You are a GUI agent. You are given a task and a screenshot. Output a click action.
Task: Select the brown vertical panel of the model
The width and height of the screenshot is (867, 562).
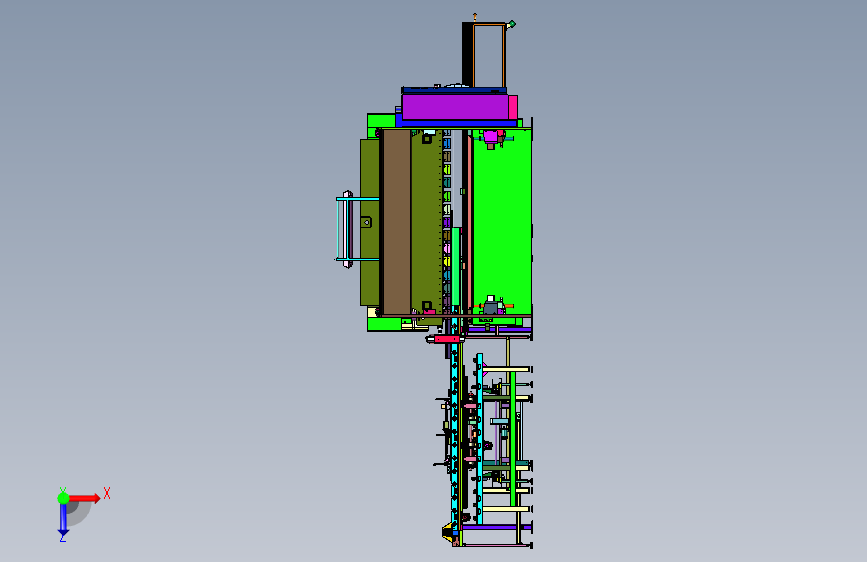[396, 222]
